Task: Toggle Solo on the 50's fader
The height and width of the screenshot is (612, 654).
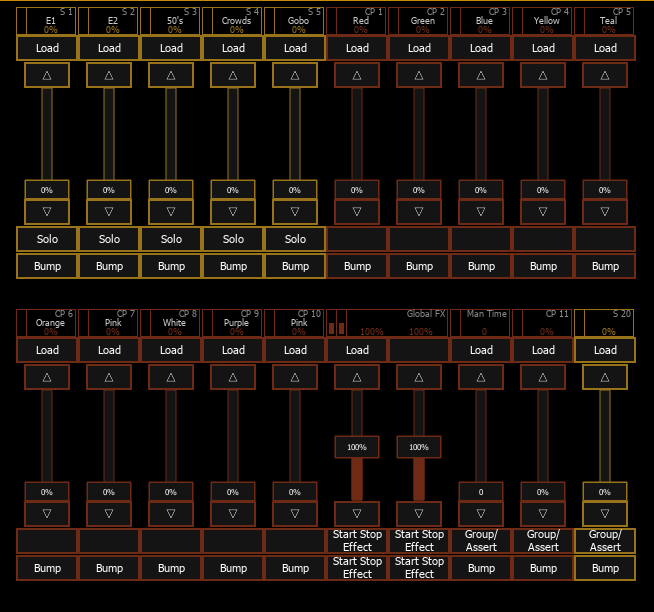Action: pos(171,239)
